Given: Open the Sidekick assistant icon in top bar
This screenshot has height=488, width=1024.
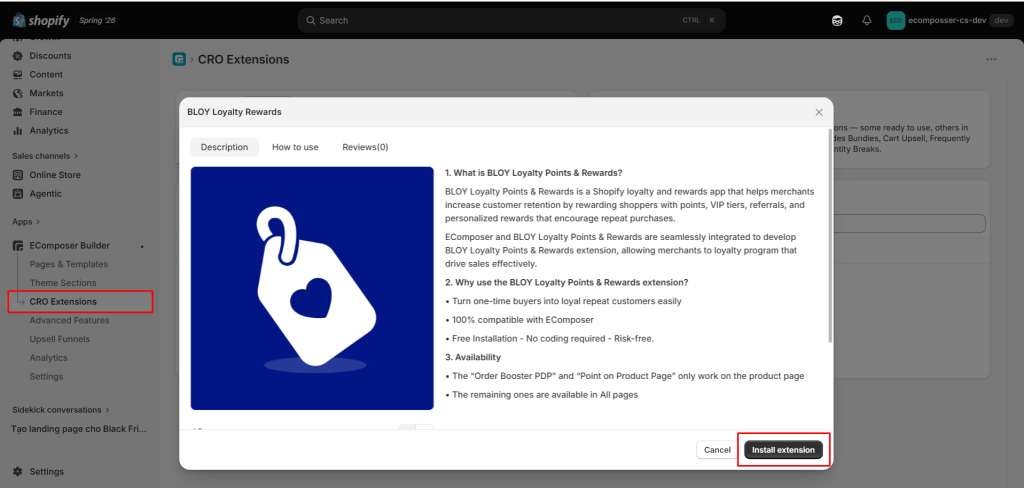Looking at the screenshot, I should point(837,20).
